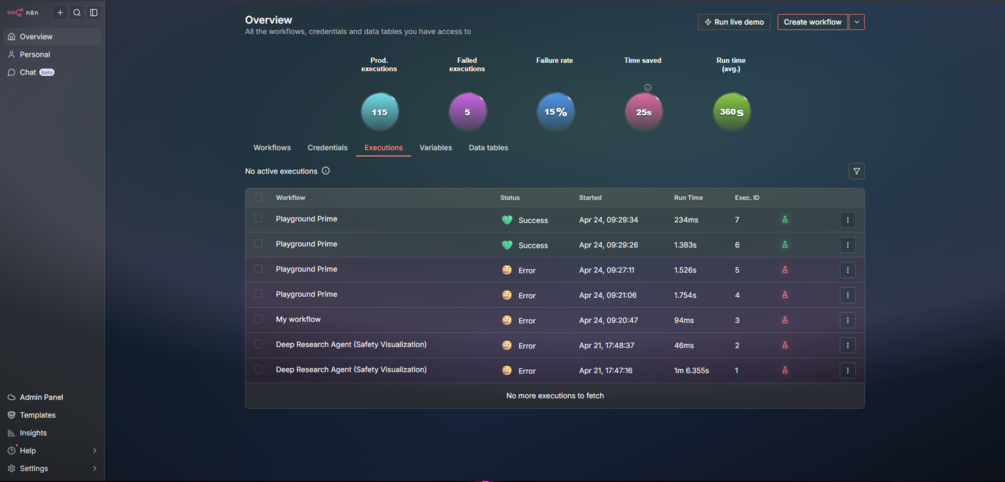Open three-dot menu for execution 5
The width and height of the screenshot is (1005, 482).
(x=847, y=270)
